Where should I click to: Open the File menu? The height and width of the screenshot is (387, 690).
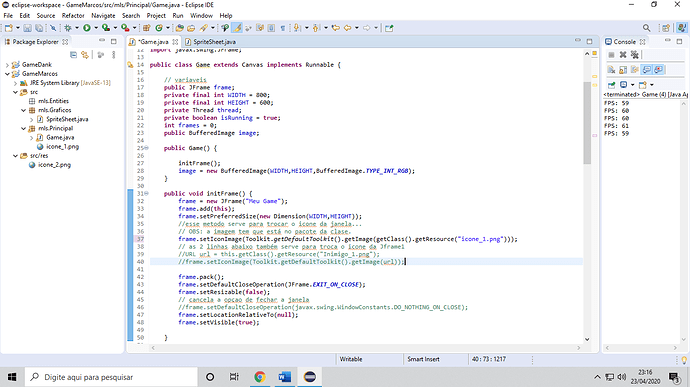pyautogui.click(x=8, y=15)
